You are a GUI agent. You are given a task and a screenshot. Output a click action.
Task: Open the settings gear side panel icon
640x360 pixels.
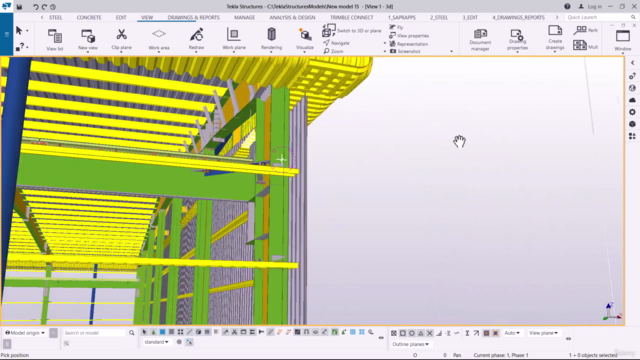pyautogui.click(x=632, y=112)
